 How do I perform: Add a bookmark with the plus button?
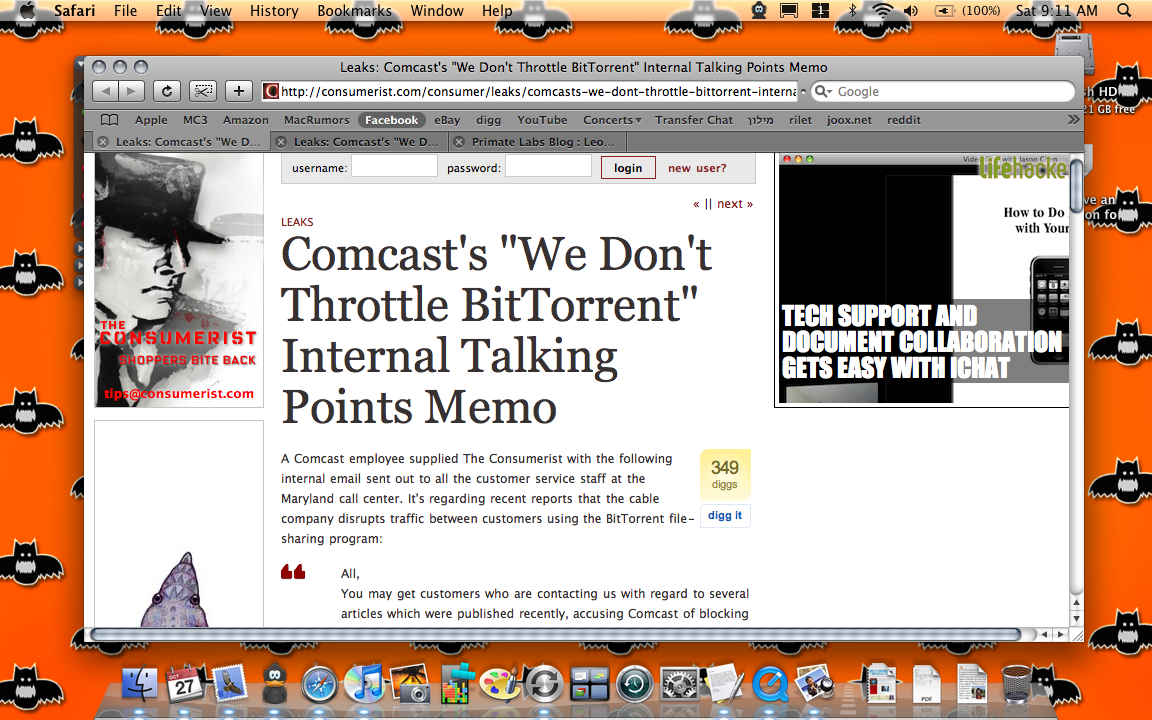(x=239, y=91)
